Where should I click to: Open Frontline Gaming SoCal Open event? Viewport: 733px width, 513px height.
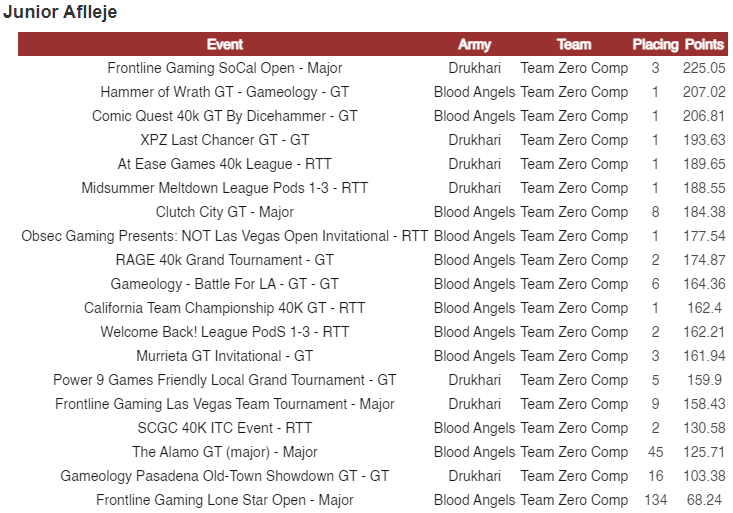(x=225, y=68)
